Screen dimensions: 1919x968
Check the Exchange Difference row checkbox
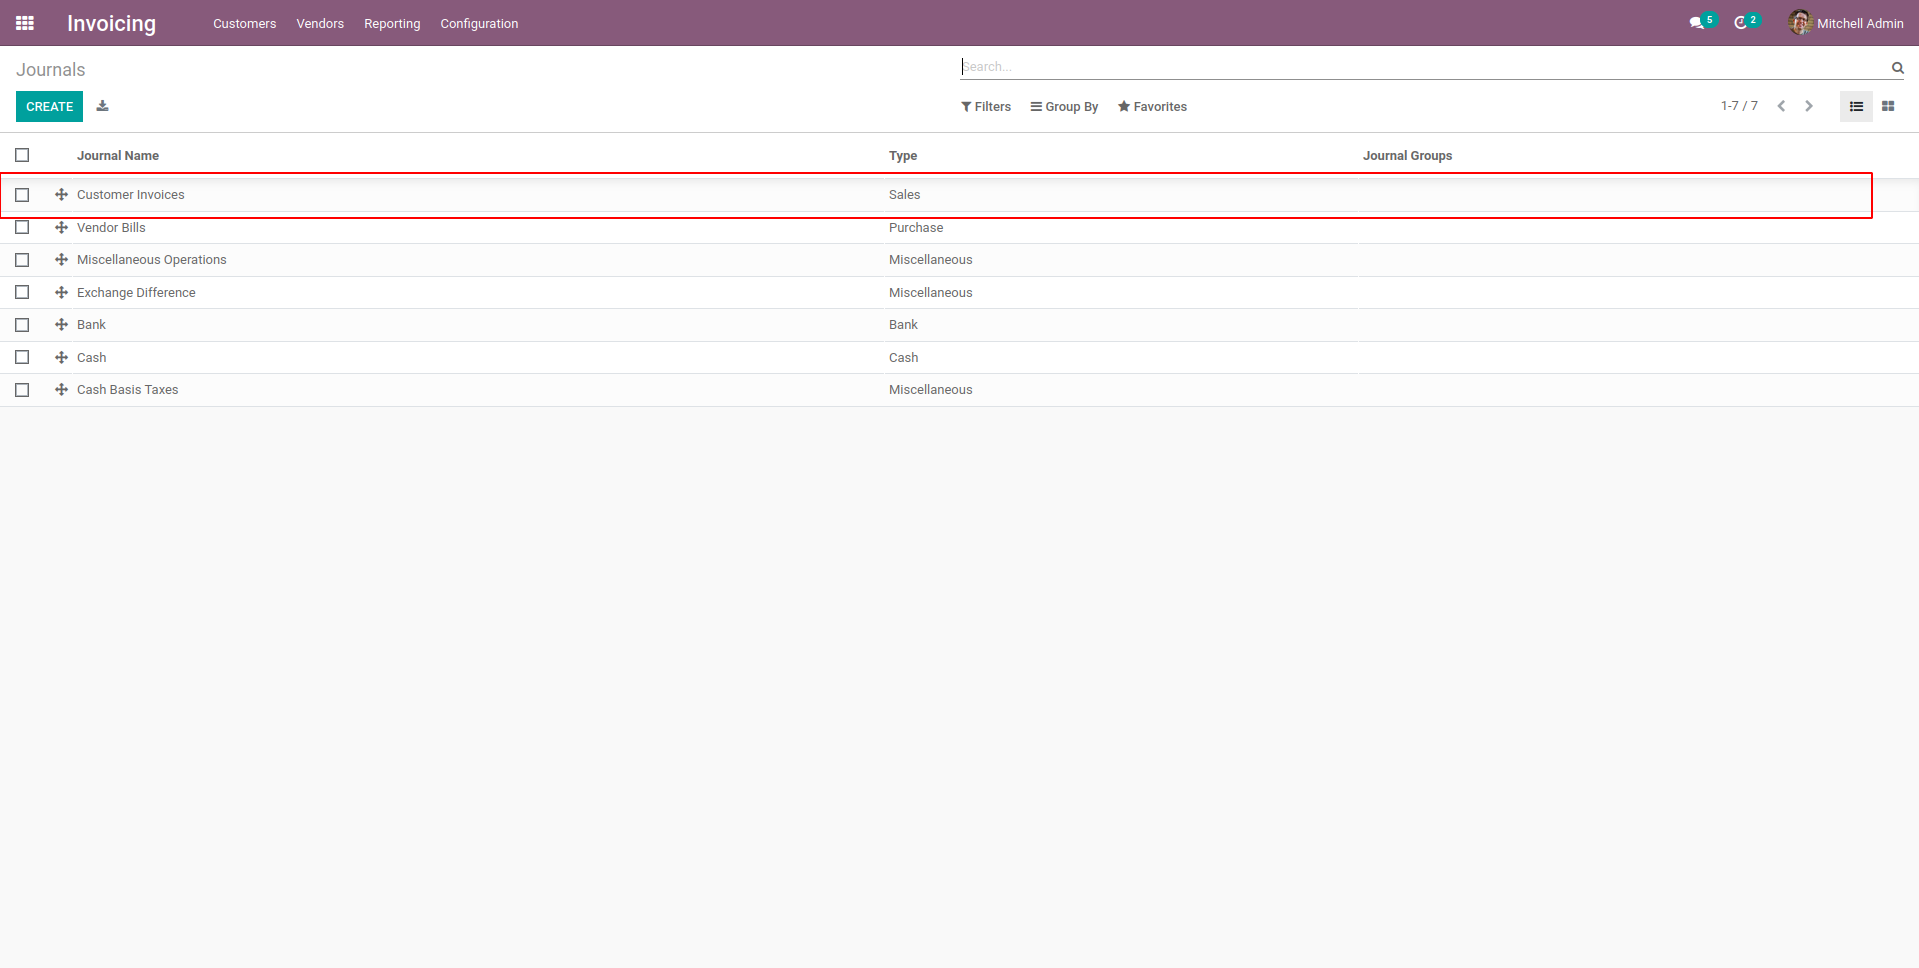pyautogui.click(x=22, y=293)
